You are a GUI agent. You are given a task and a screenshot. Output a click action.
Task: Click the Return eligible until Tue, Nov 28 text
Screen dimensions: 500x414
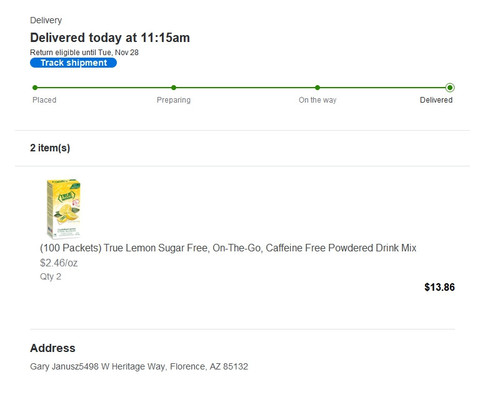pyautogui.click(x=84, y=52)
